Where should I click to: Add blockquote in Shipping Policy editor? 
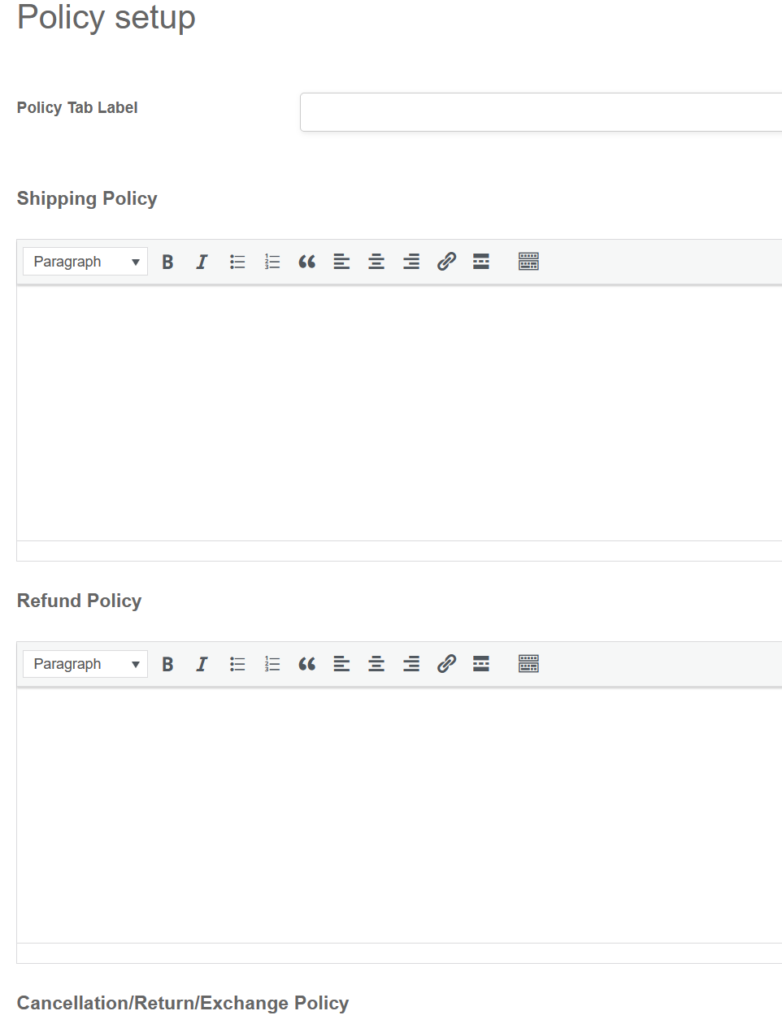click(305, 262)
